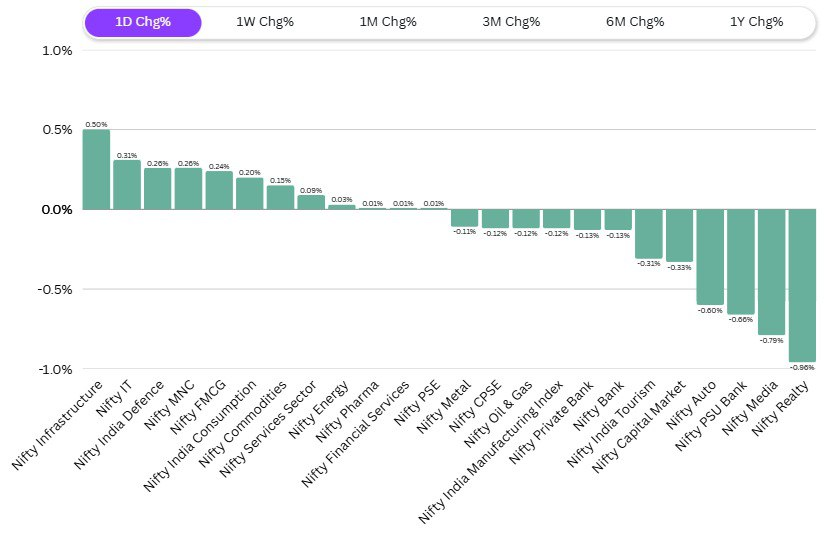The height and width of the screenshot is (534, 830).
Task: Select the Nifty Capital Market bar
Action: coord(680,236)
